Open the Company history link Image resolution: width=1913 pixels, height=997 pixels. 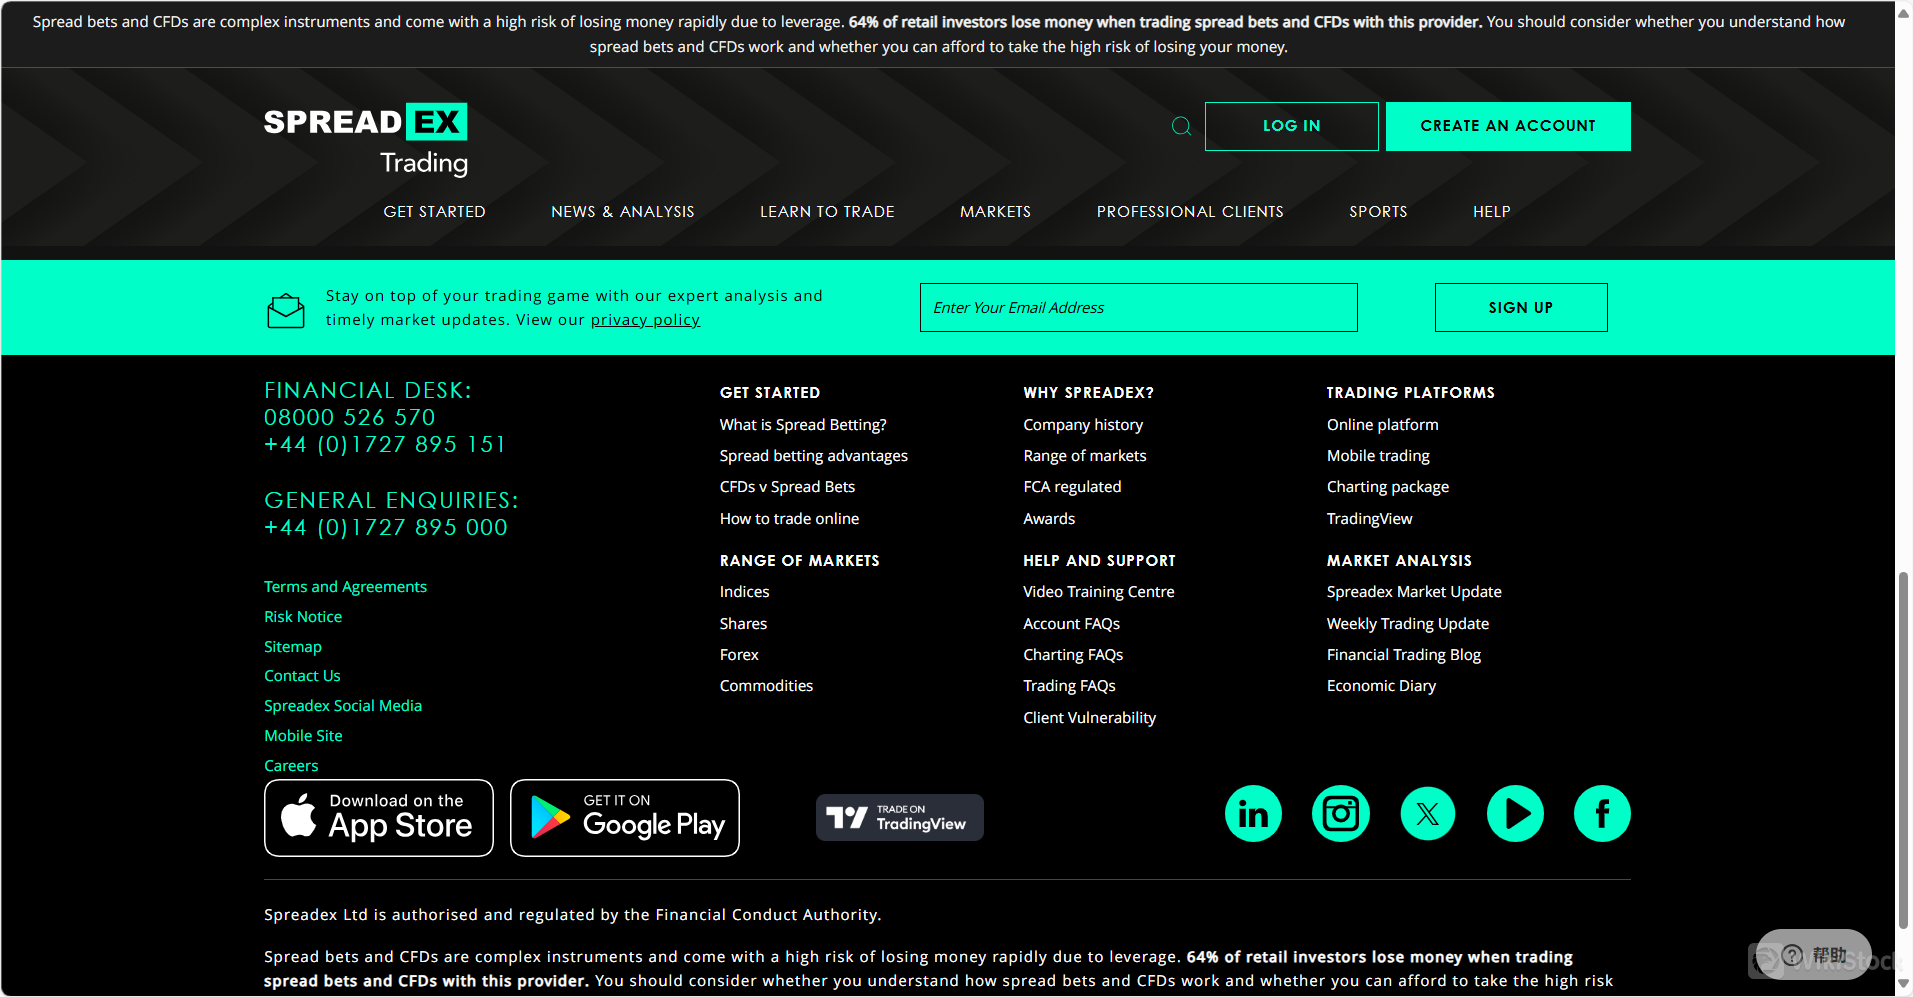[1083, 425]
